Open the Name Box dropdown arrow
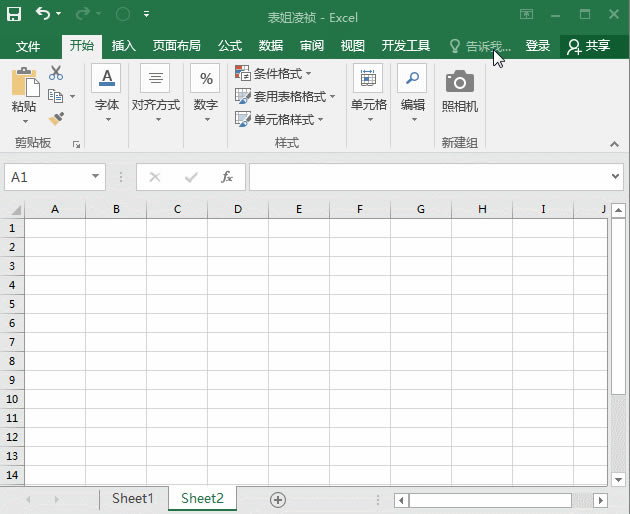The width and height of the screenshot is (630, 514). 96,177
